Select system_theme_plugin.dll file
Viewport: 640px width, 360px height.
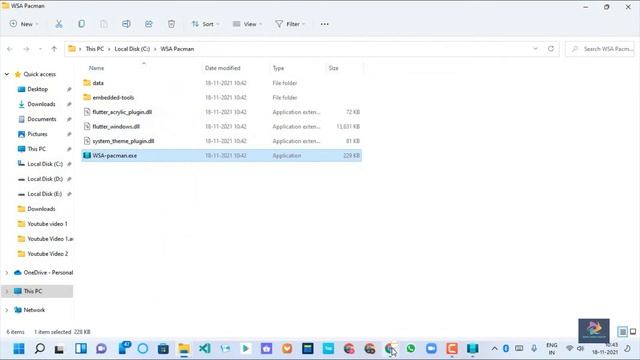[221, 141]
